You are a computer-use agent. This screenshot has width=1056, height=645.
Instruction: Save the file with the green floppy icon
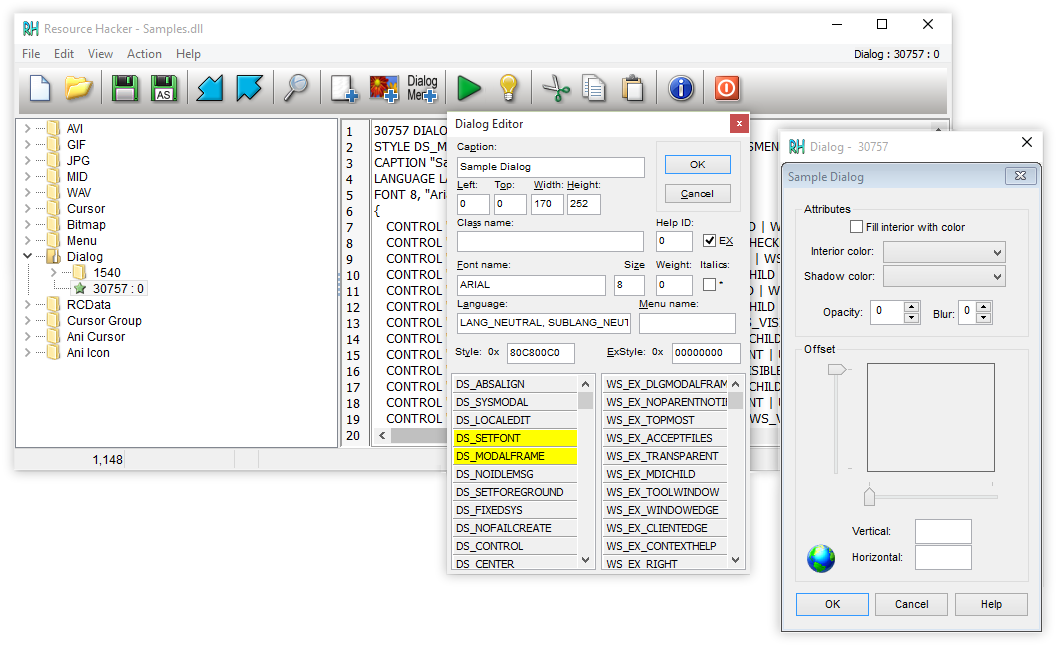pos(125,88)
